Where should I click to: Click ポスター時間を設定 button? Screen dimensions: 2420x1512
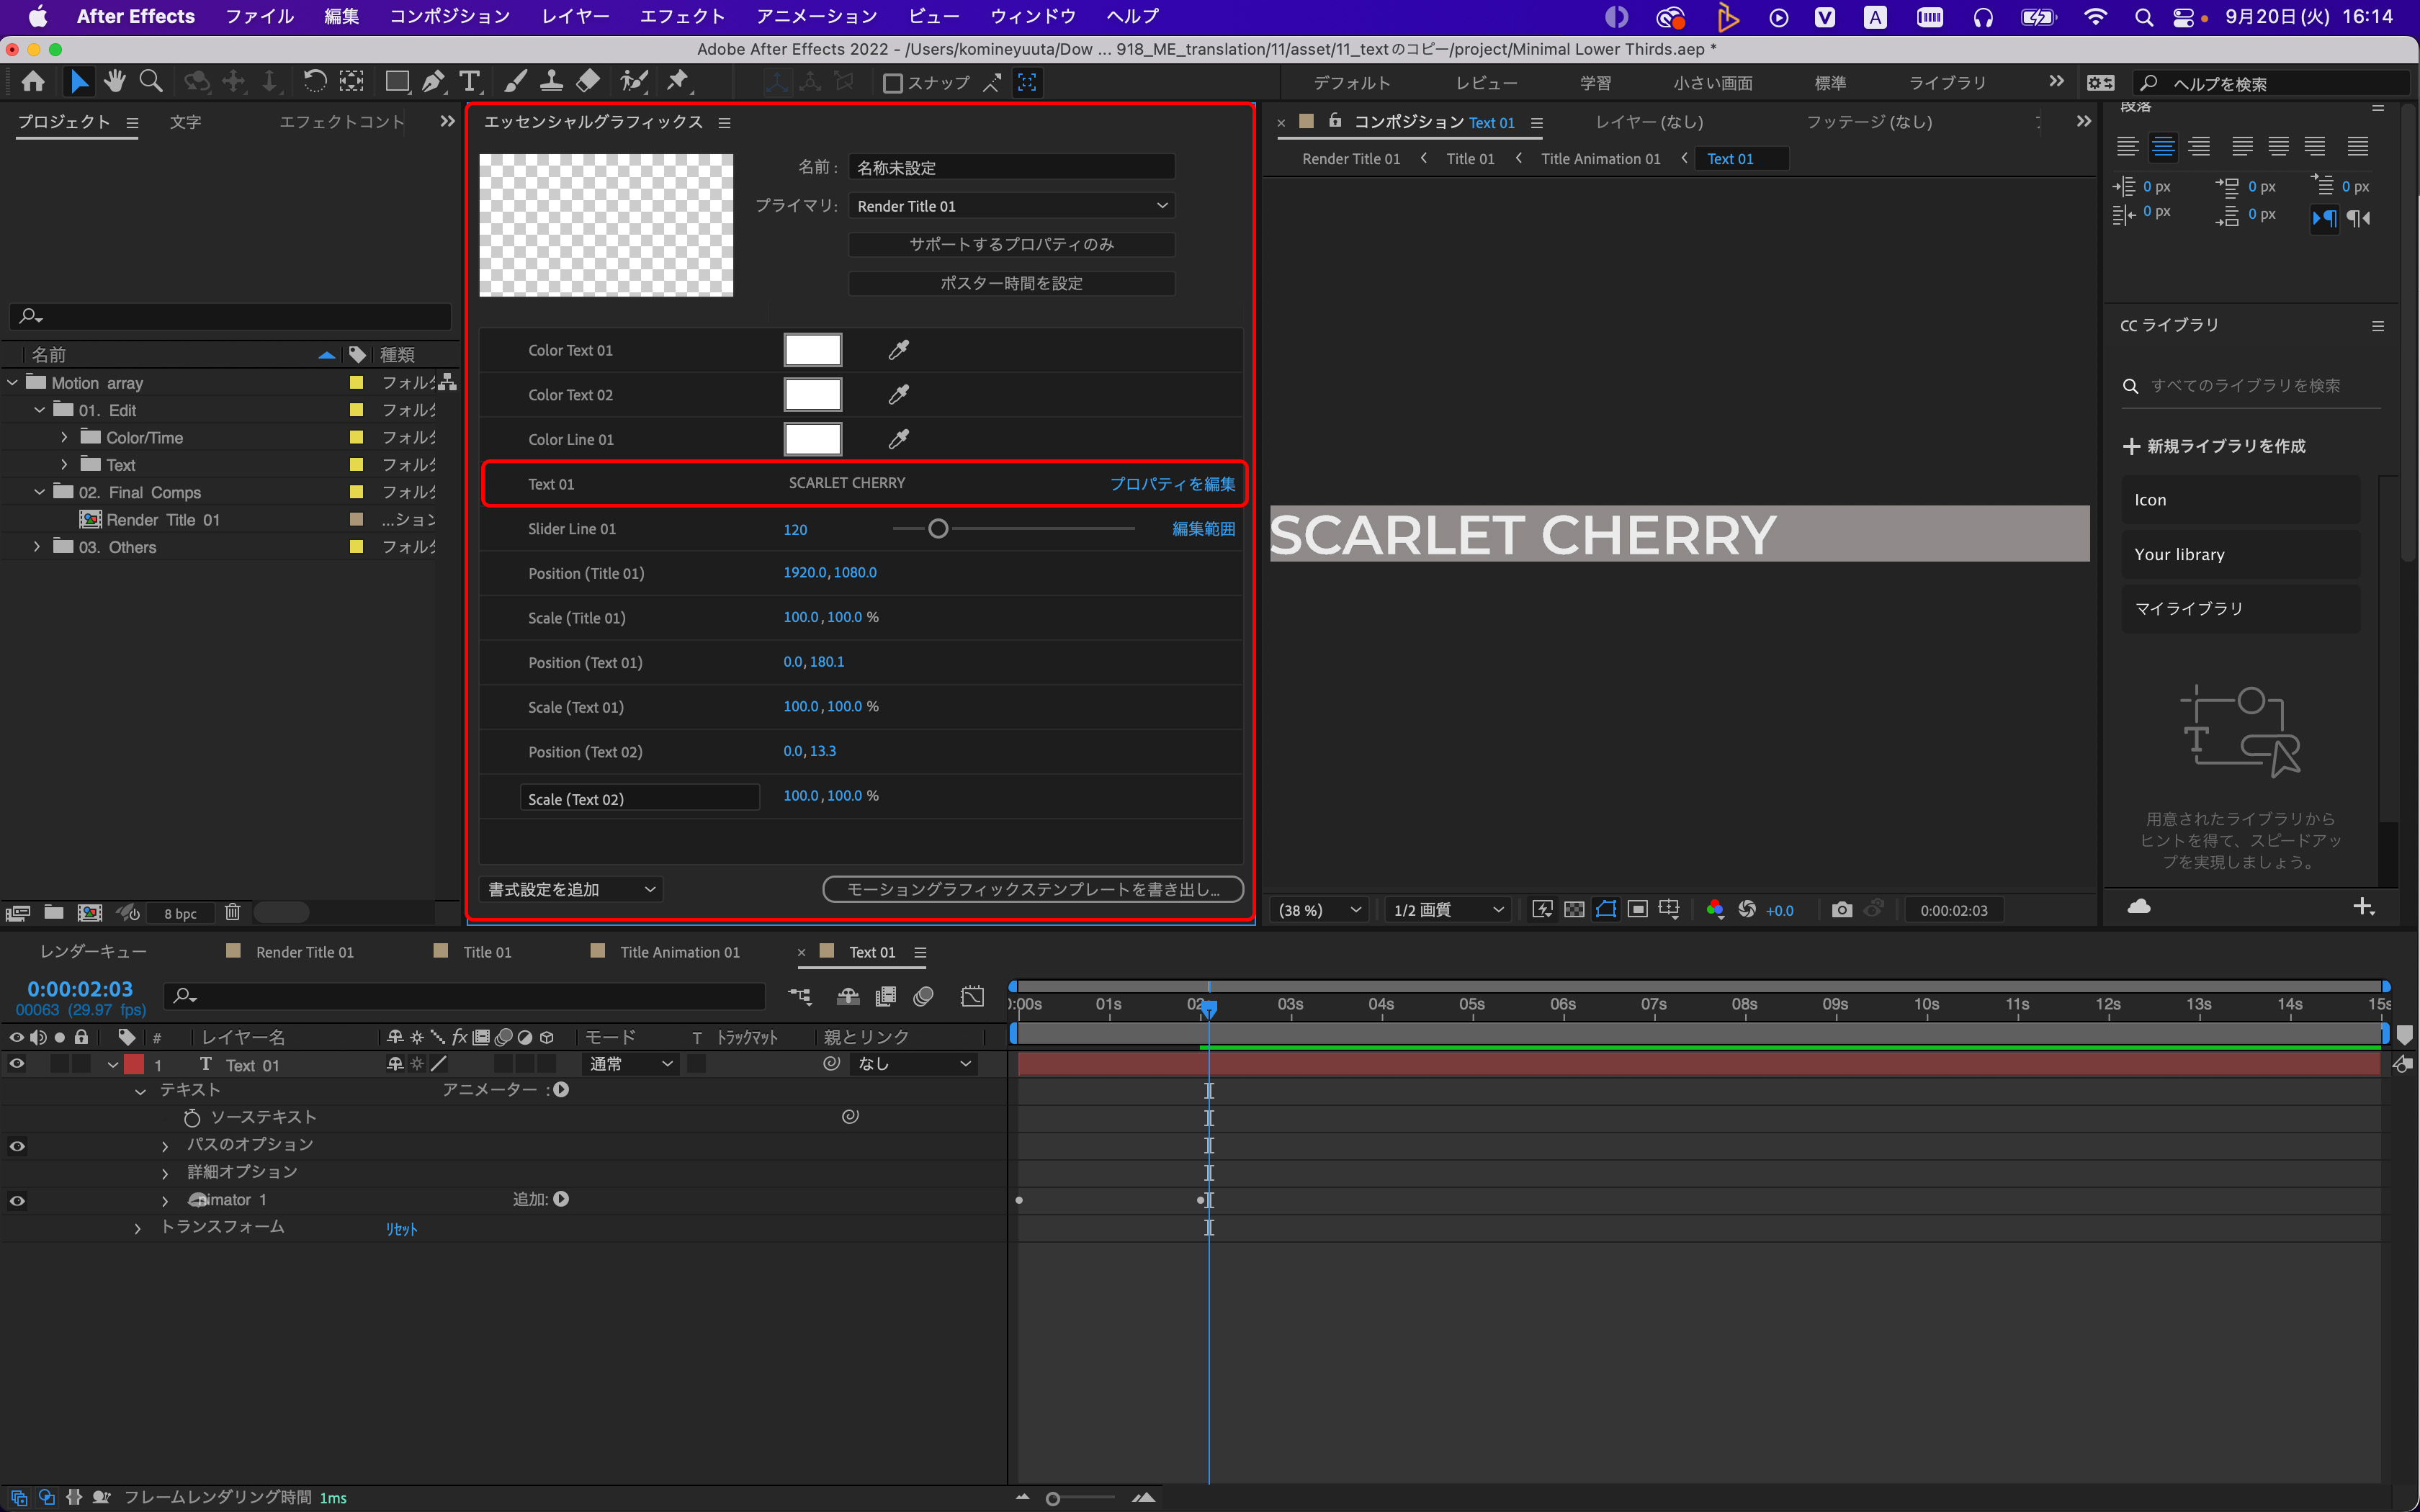point(1011,283)
